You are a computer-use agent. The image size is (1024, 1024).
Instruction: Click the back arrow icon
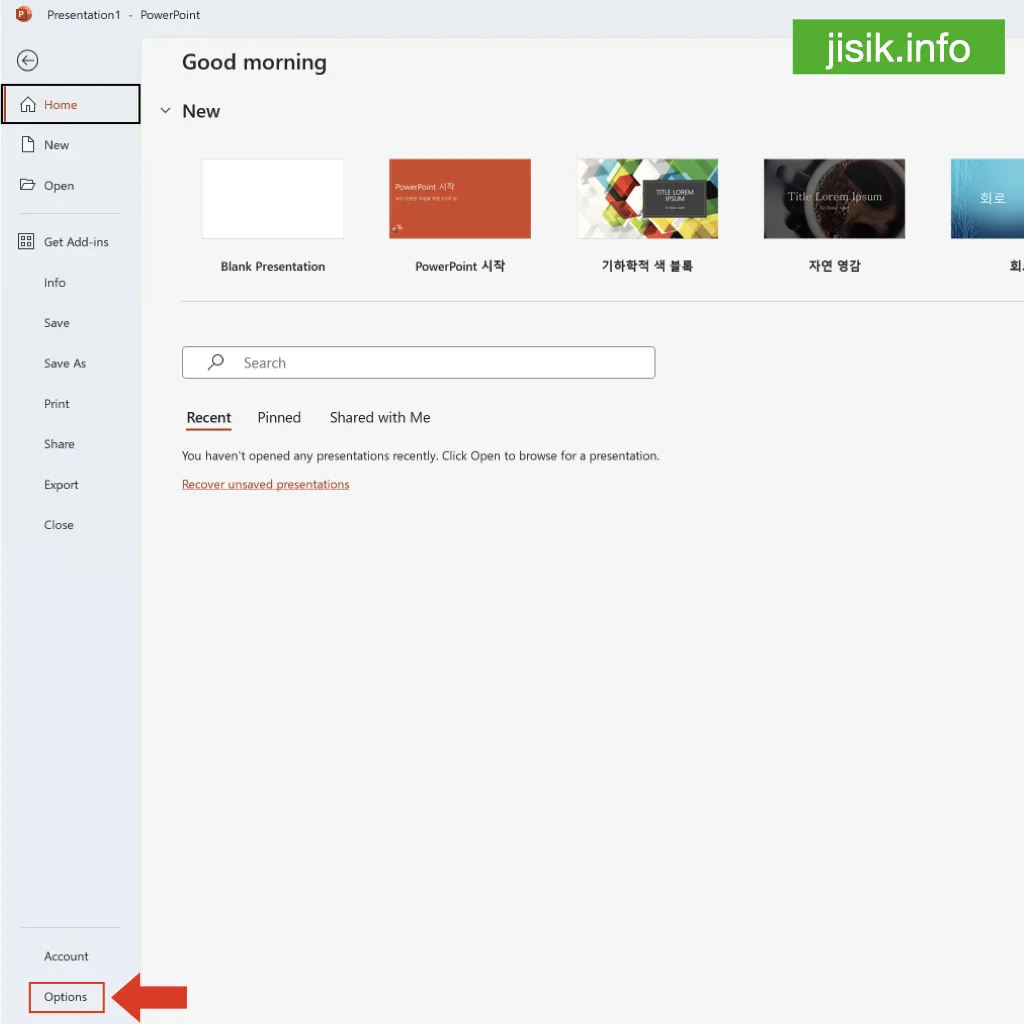tap(27, 61)
